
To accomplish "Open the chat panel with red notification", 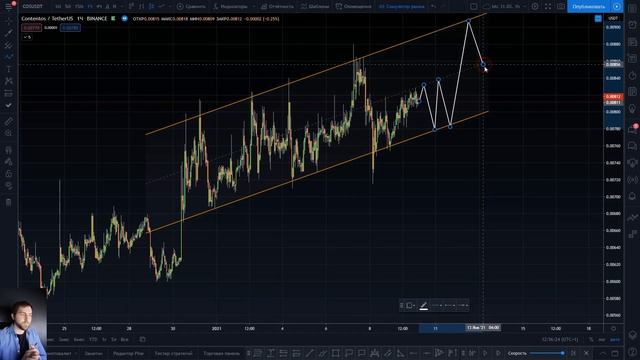I will click(632, 129).
